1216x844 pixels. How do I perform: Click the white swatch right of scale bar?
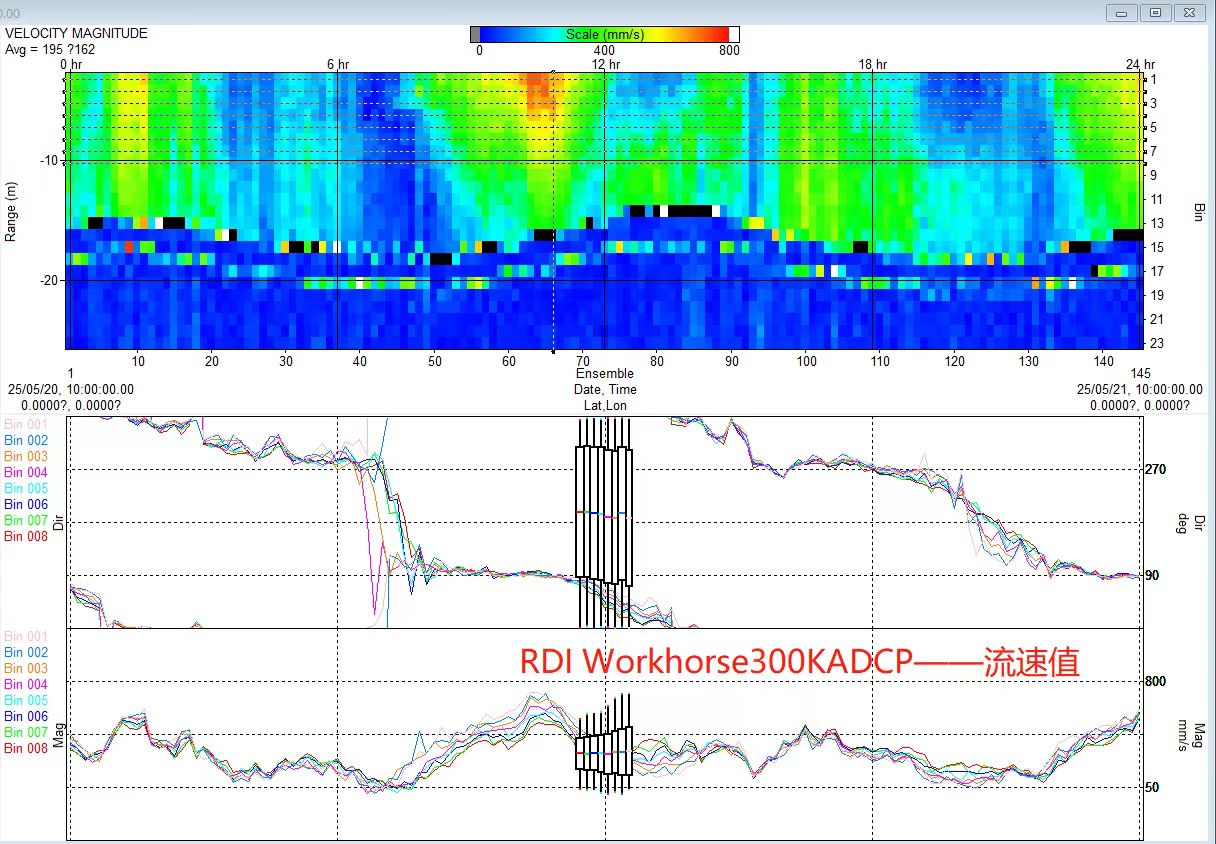pos(734,34)
